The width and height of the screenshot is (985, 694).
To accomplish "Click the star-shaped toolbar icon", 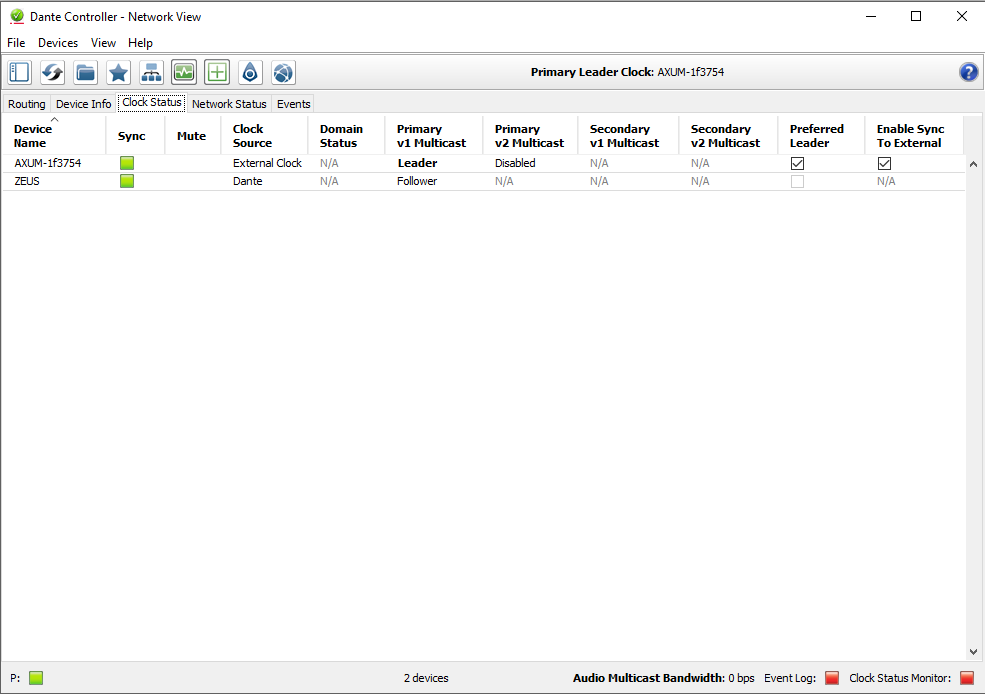I will point(119,72).
